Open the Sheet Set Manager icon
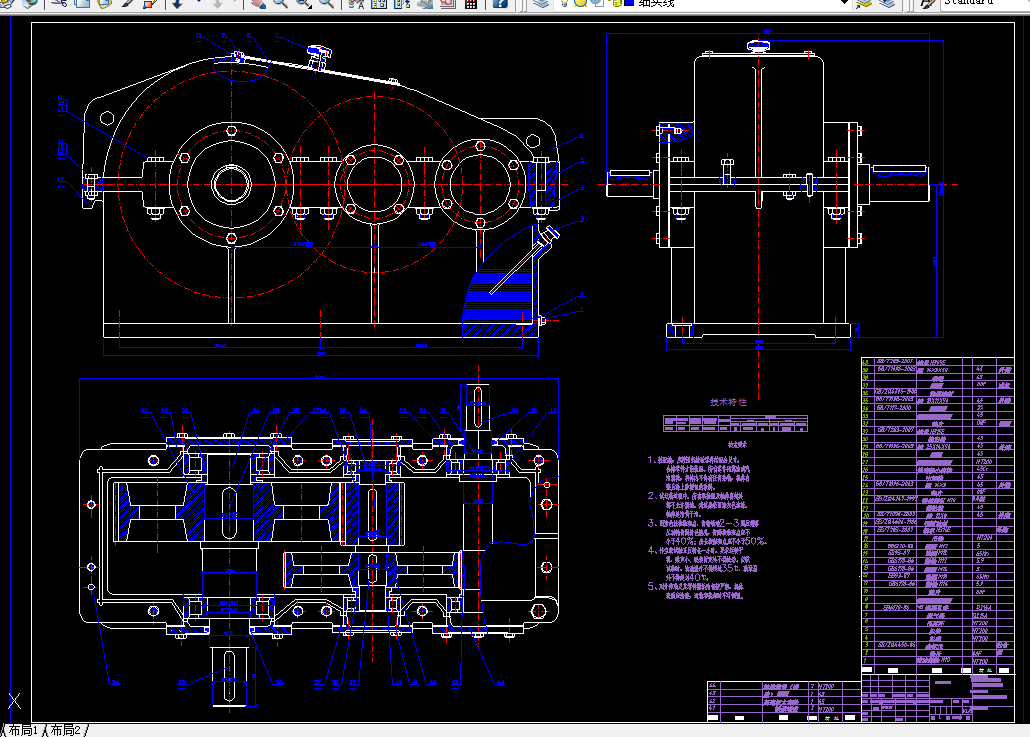 pos(425,3)
